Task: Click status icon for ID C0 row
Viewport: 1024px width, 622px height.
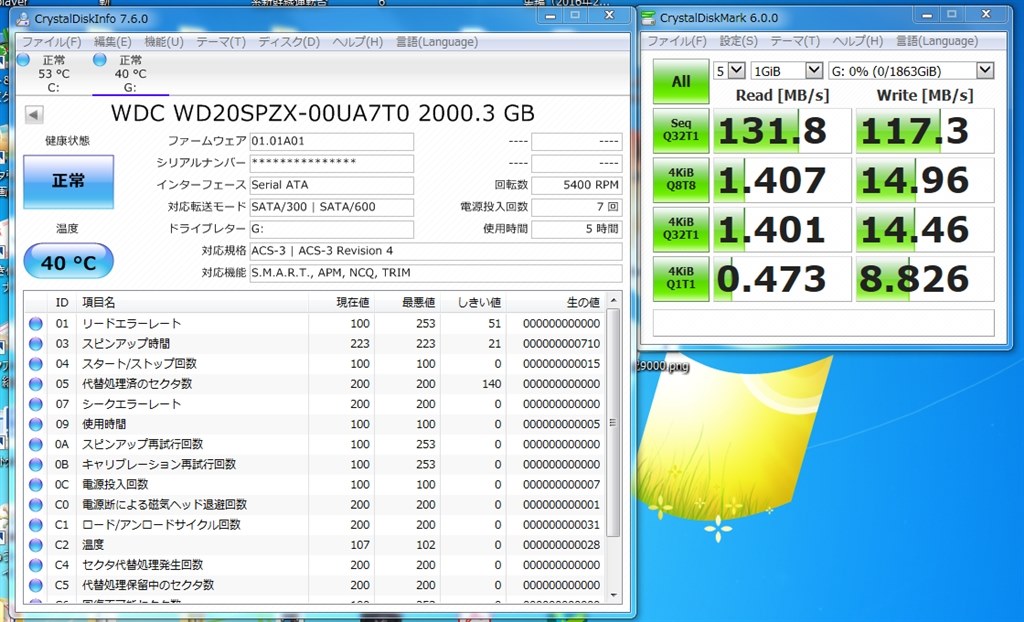Action: [x=35, y=505]
